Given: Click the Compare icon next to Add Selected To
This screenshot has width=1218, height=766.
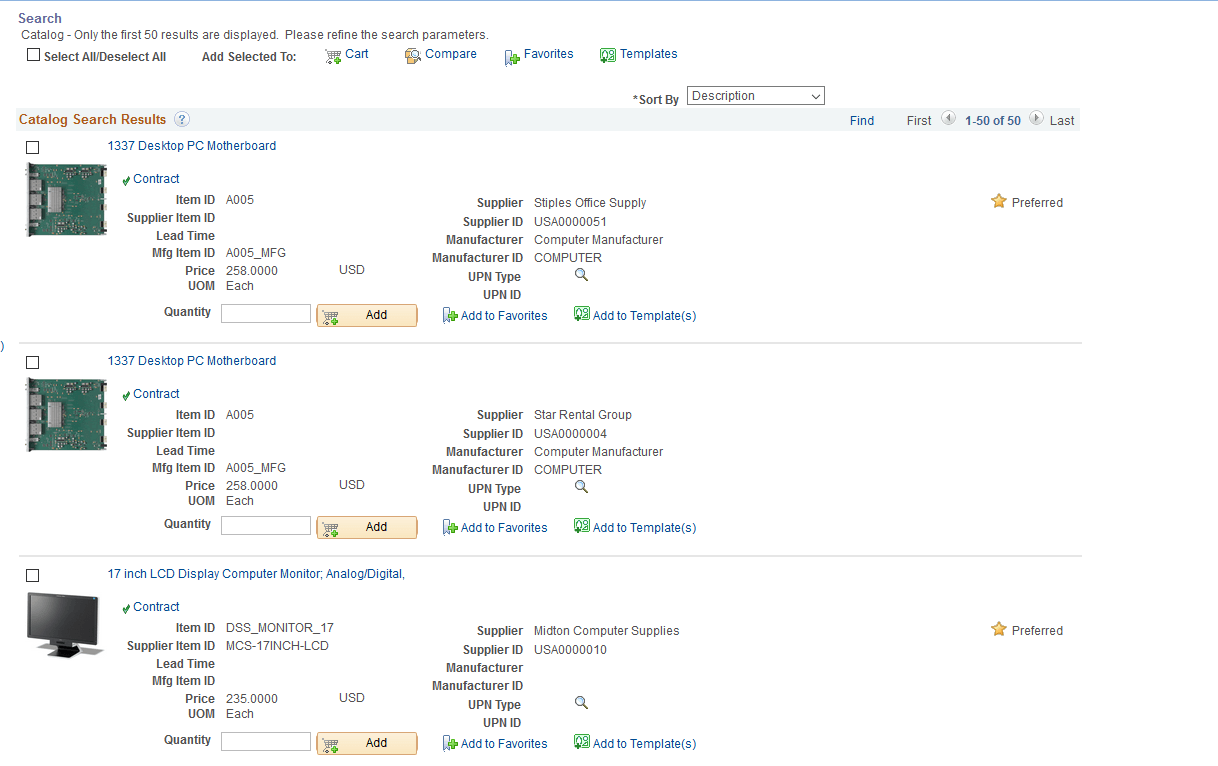Looking at the screenshot, I should click(x=413, y=56).
